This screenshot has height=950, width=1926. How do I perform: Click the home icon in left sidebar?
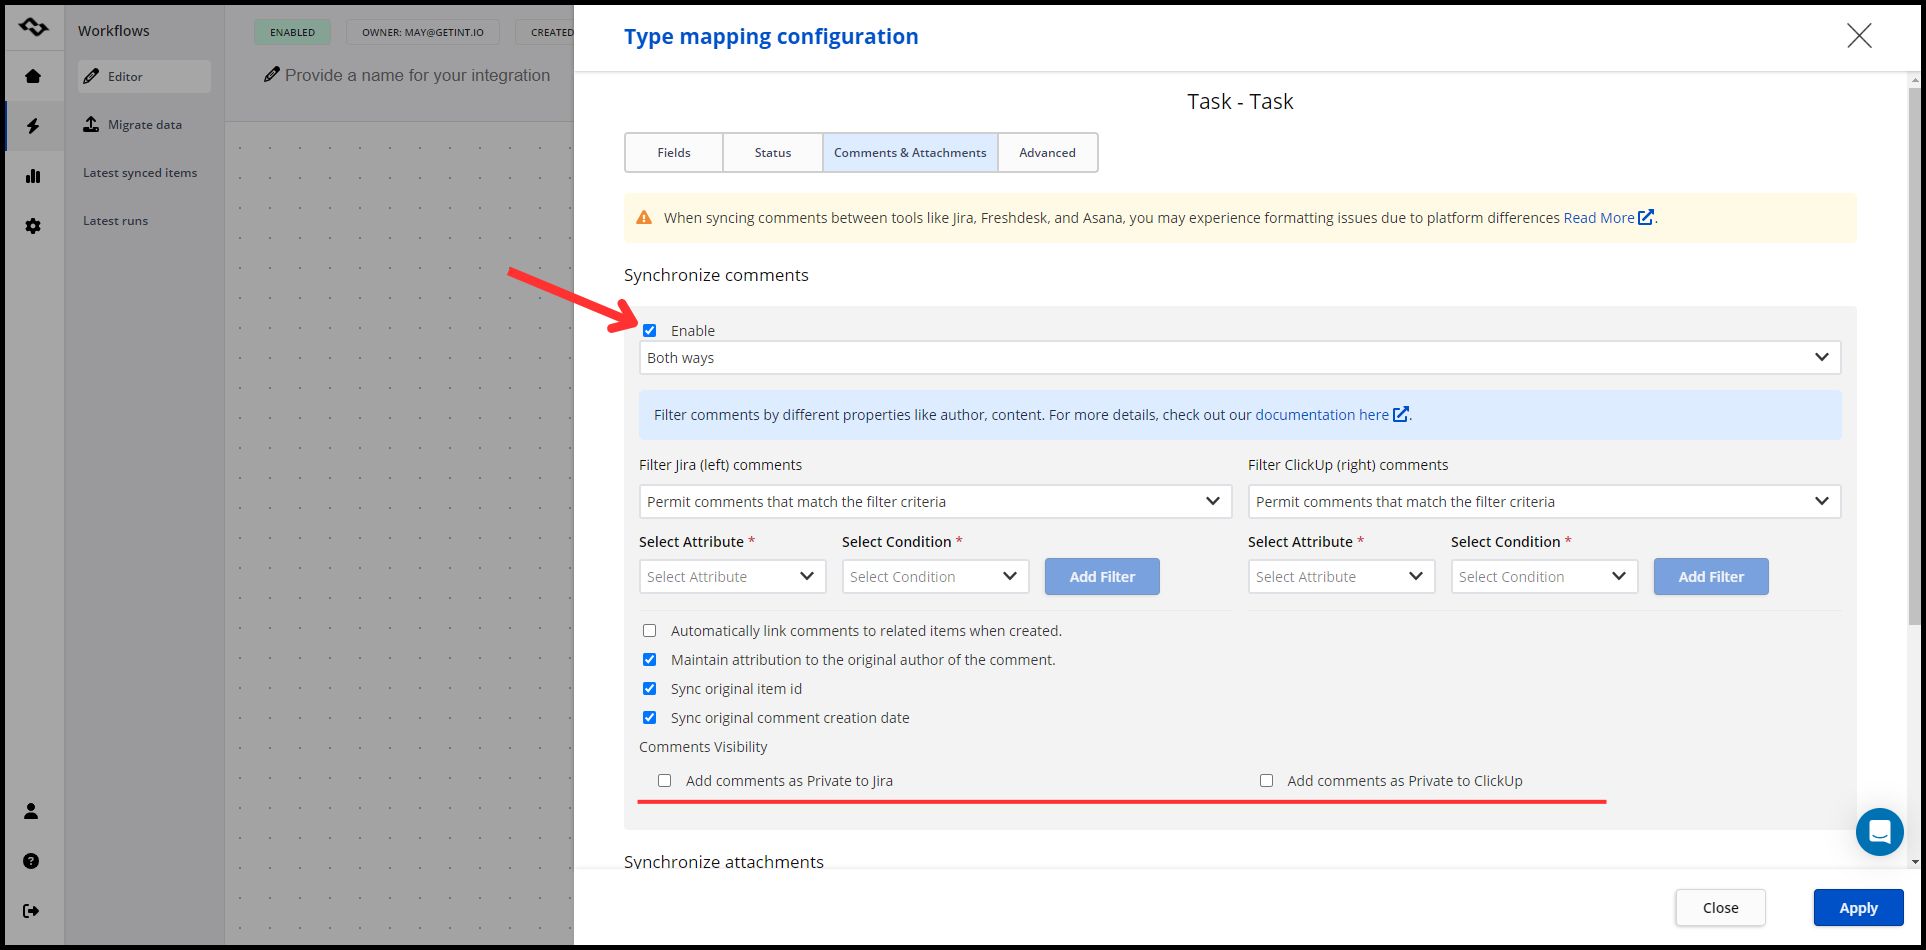(33, 76)
